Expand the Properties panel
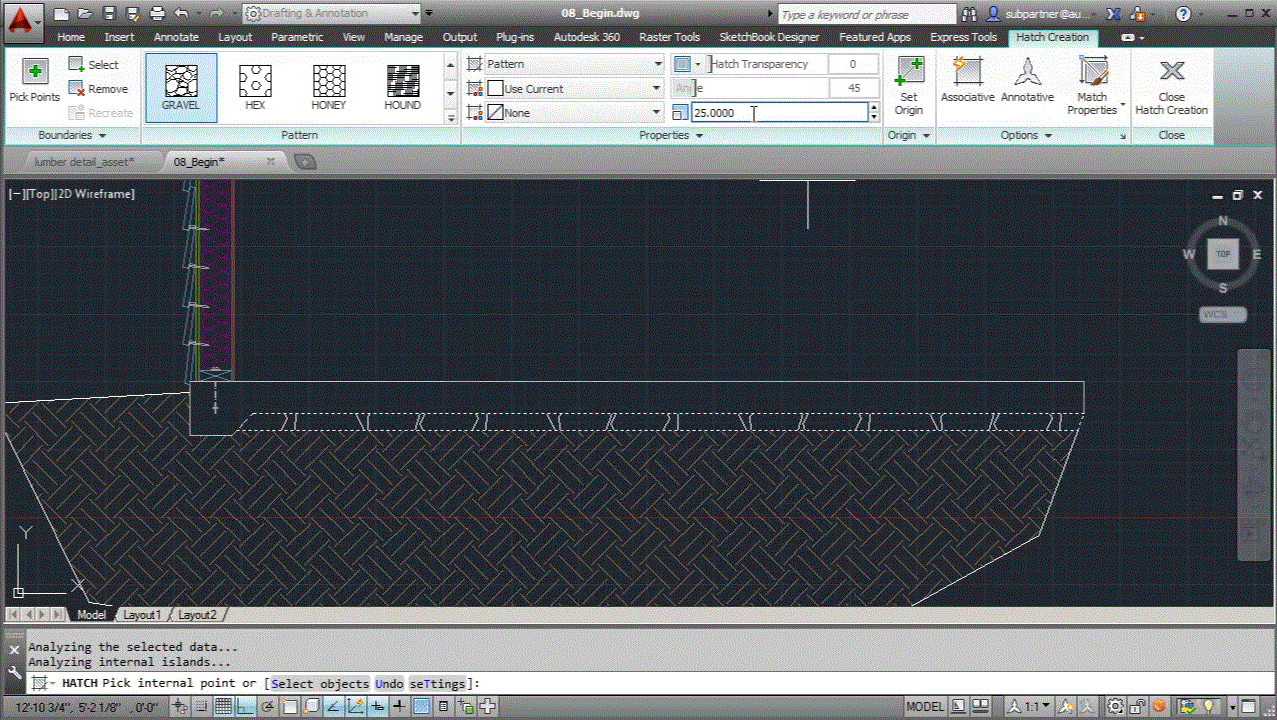This screenshot has width=1277, height=720. pos(671,135)
